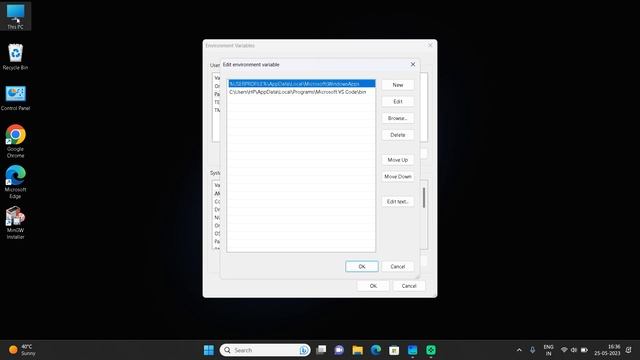Click Edit text... button

[x=398, y=202]
